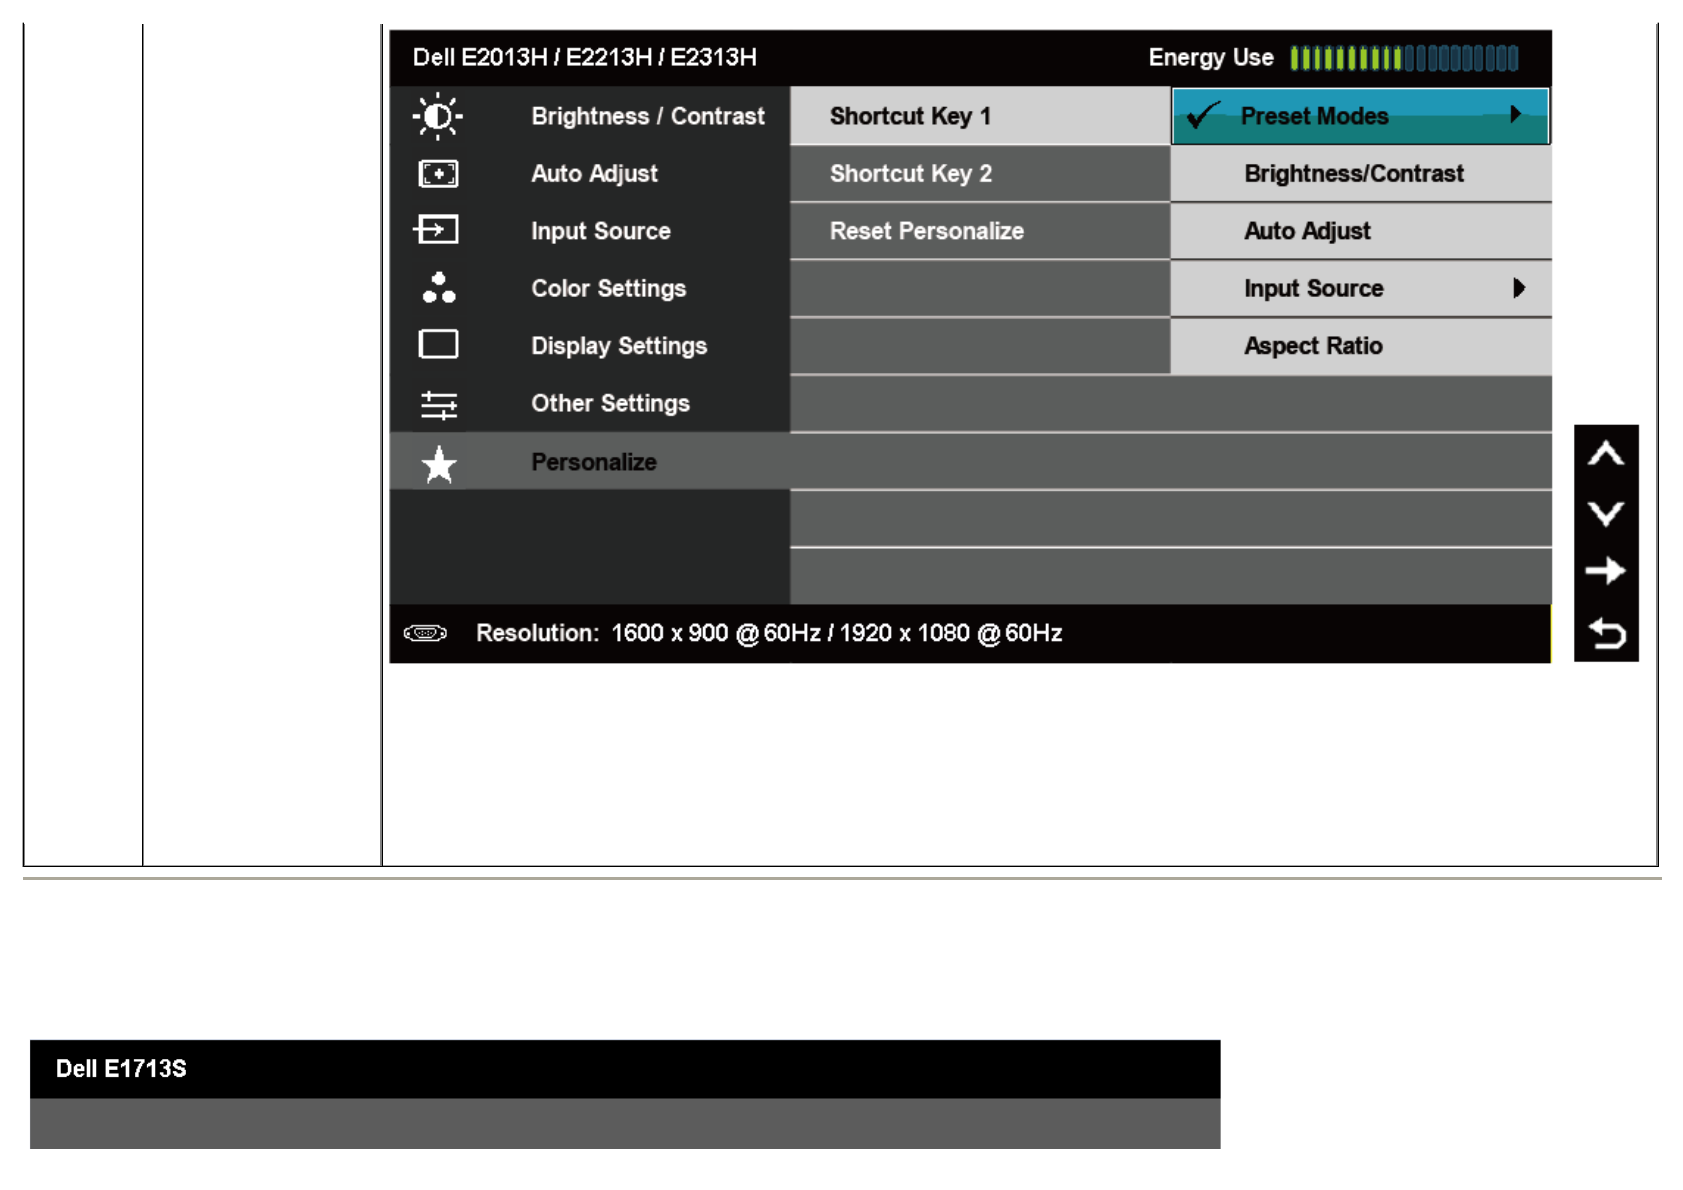Choose Aspect Ratio shortcut option

coord(1361,346)
